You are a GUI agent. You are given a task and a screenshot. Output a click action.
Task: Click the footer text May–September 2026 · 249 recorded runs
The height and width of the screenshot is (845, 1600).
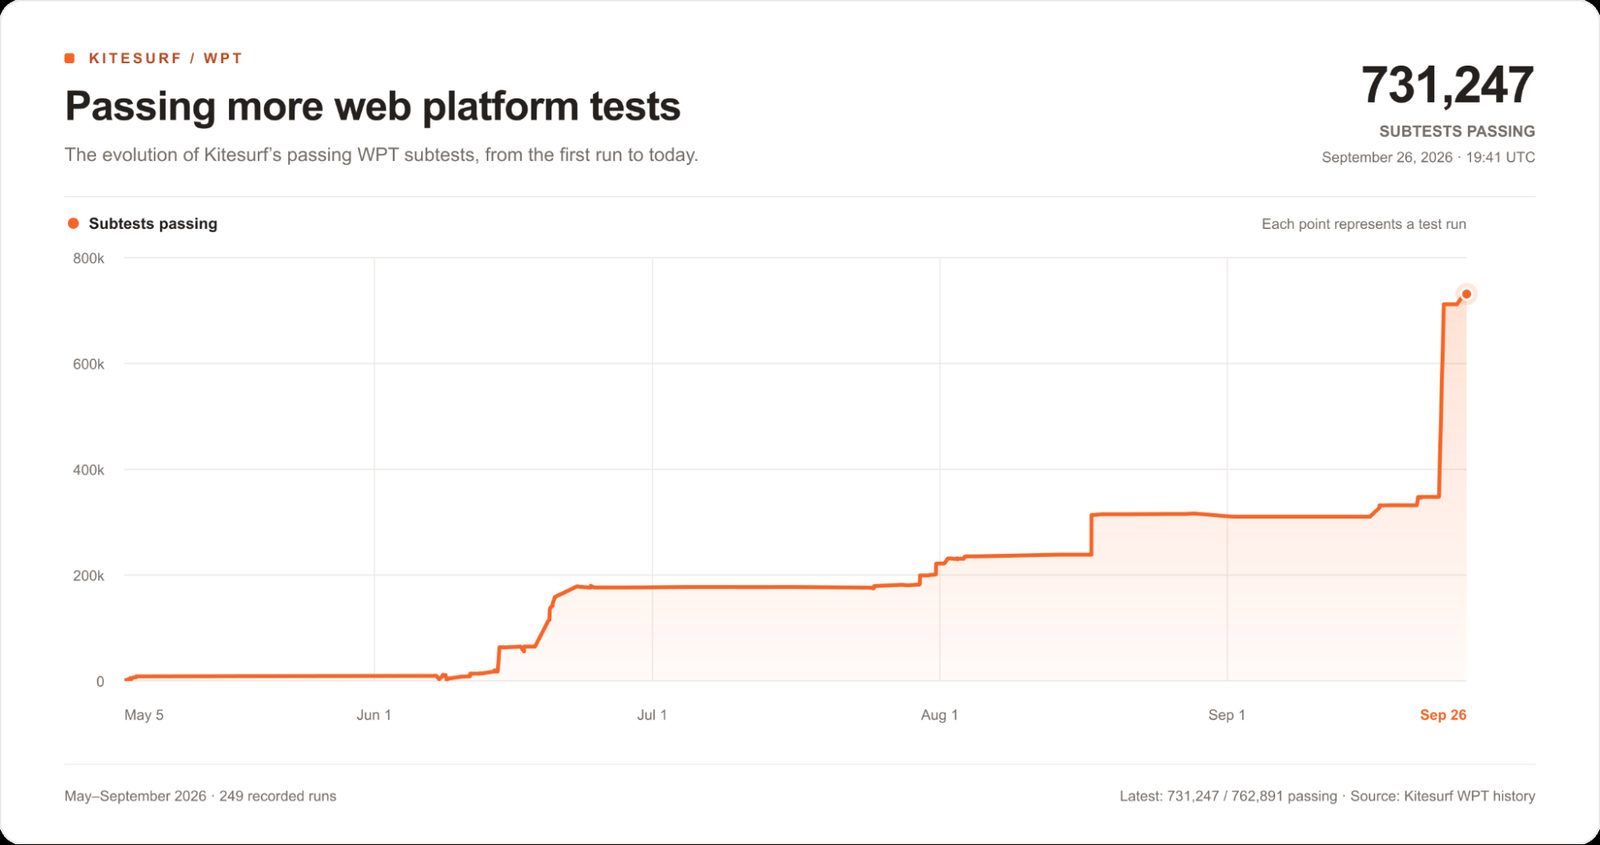click(200, 796)
